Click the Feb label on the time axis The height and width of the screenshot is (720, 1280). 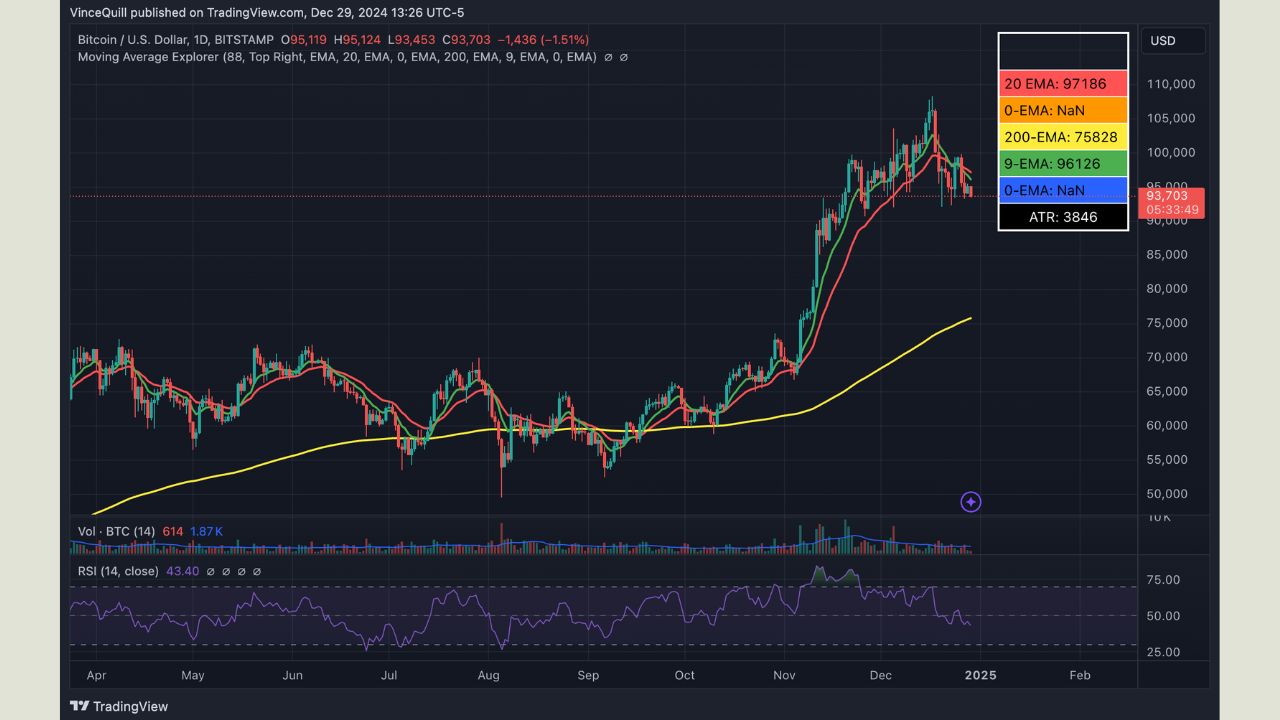pyautogui.click(x=1079, y=675)
